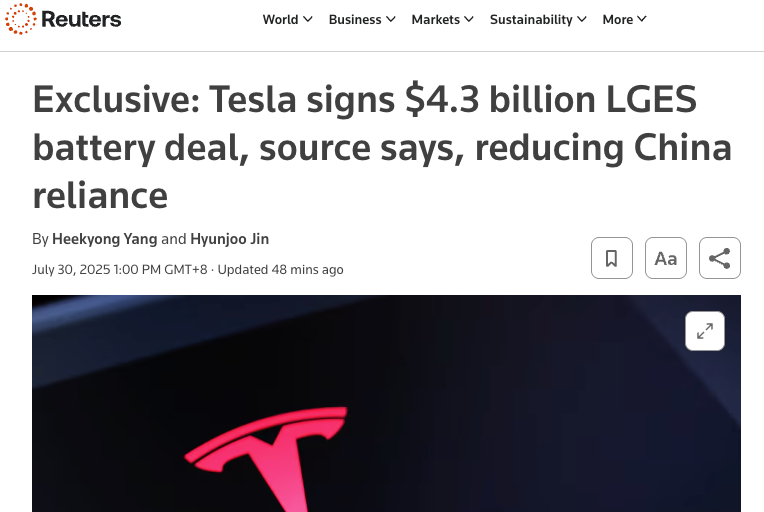The height and width of the screenshot is (512, 764).
Task: Expand the Sustainability menu chevron
Action: point(582,19)
